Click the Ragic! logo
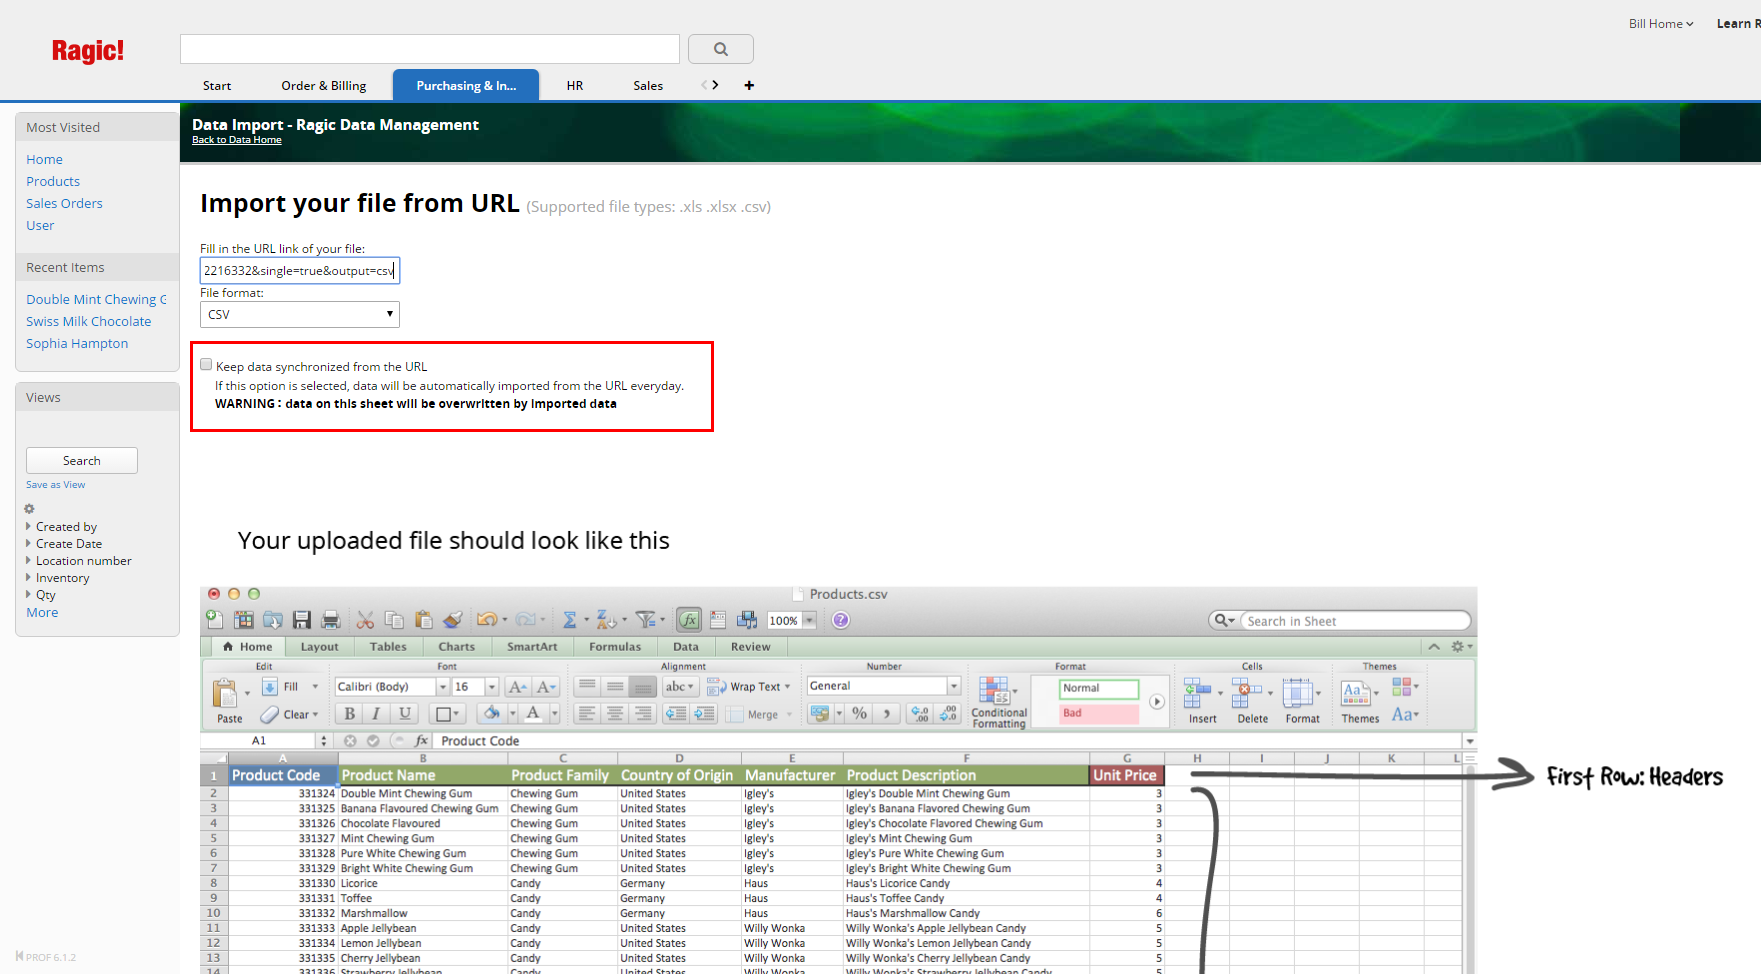 88,51
